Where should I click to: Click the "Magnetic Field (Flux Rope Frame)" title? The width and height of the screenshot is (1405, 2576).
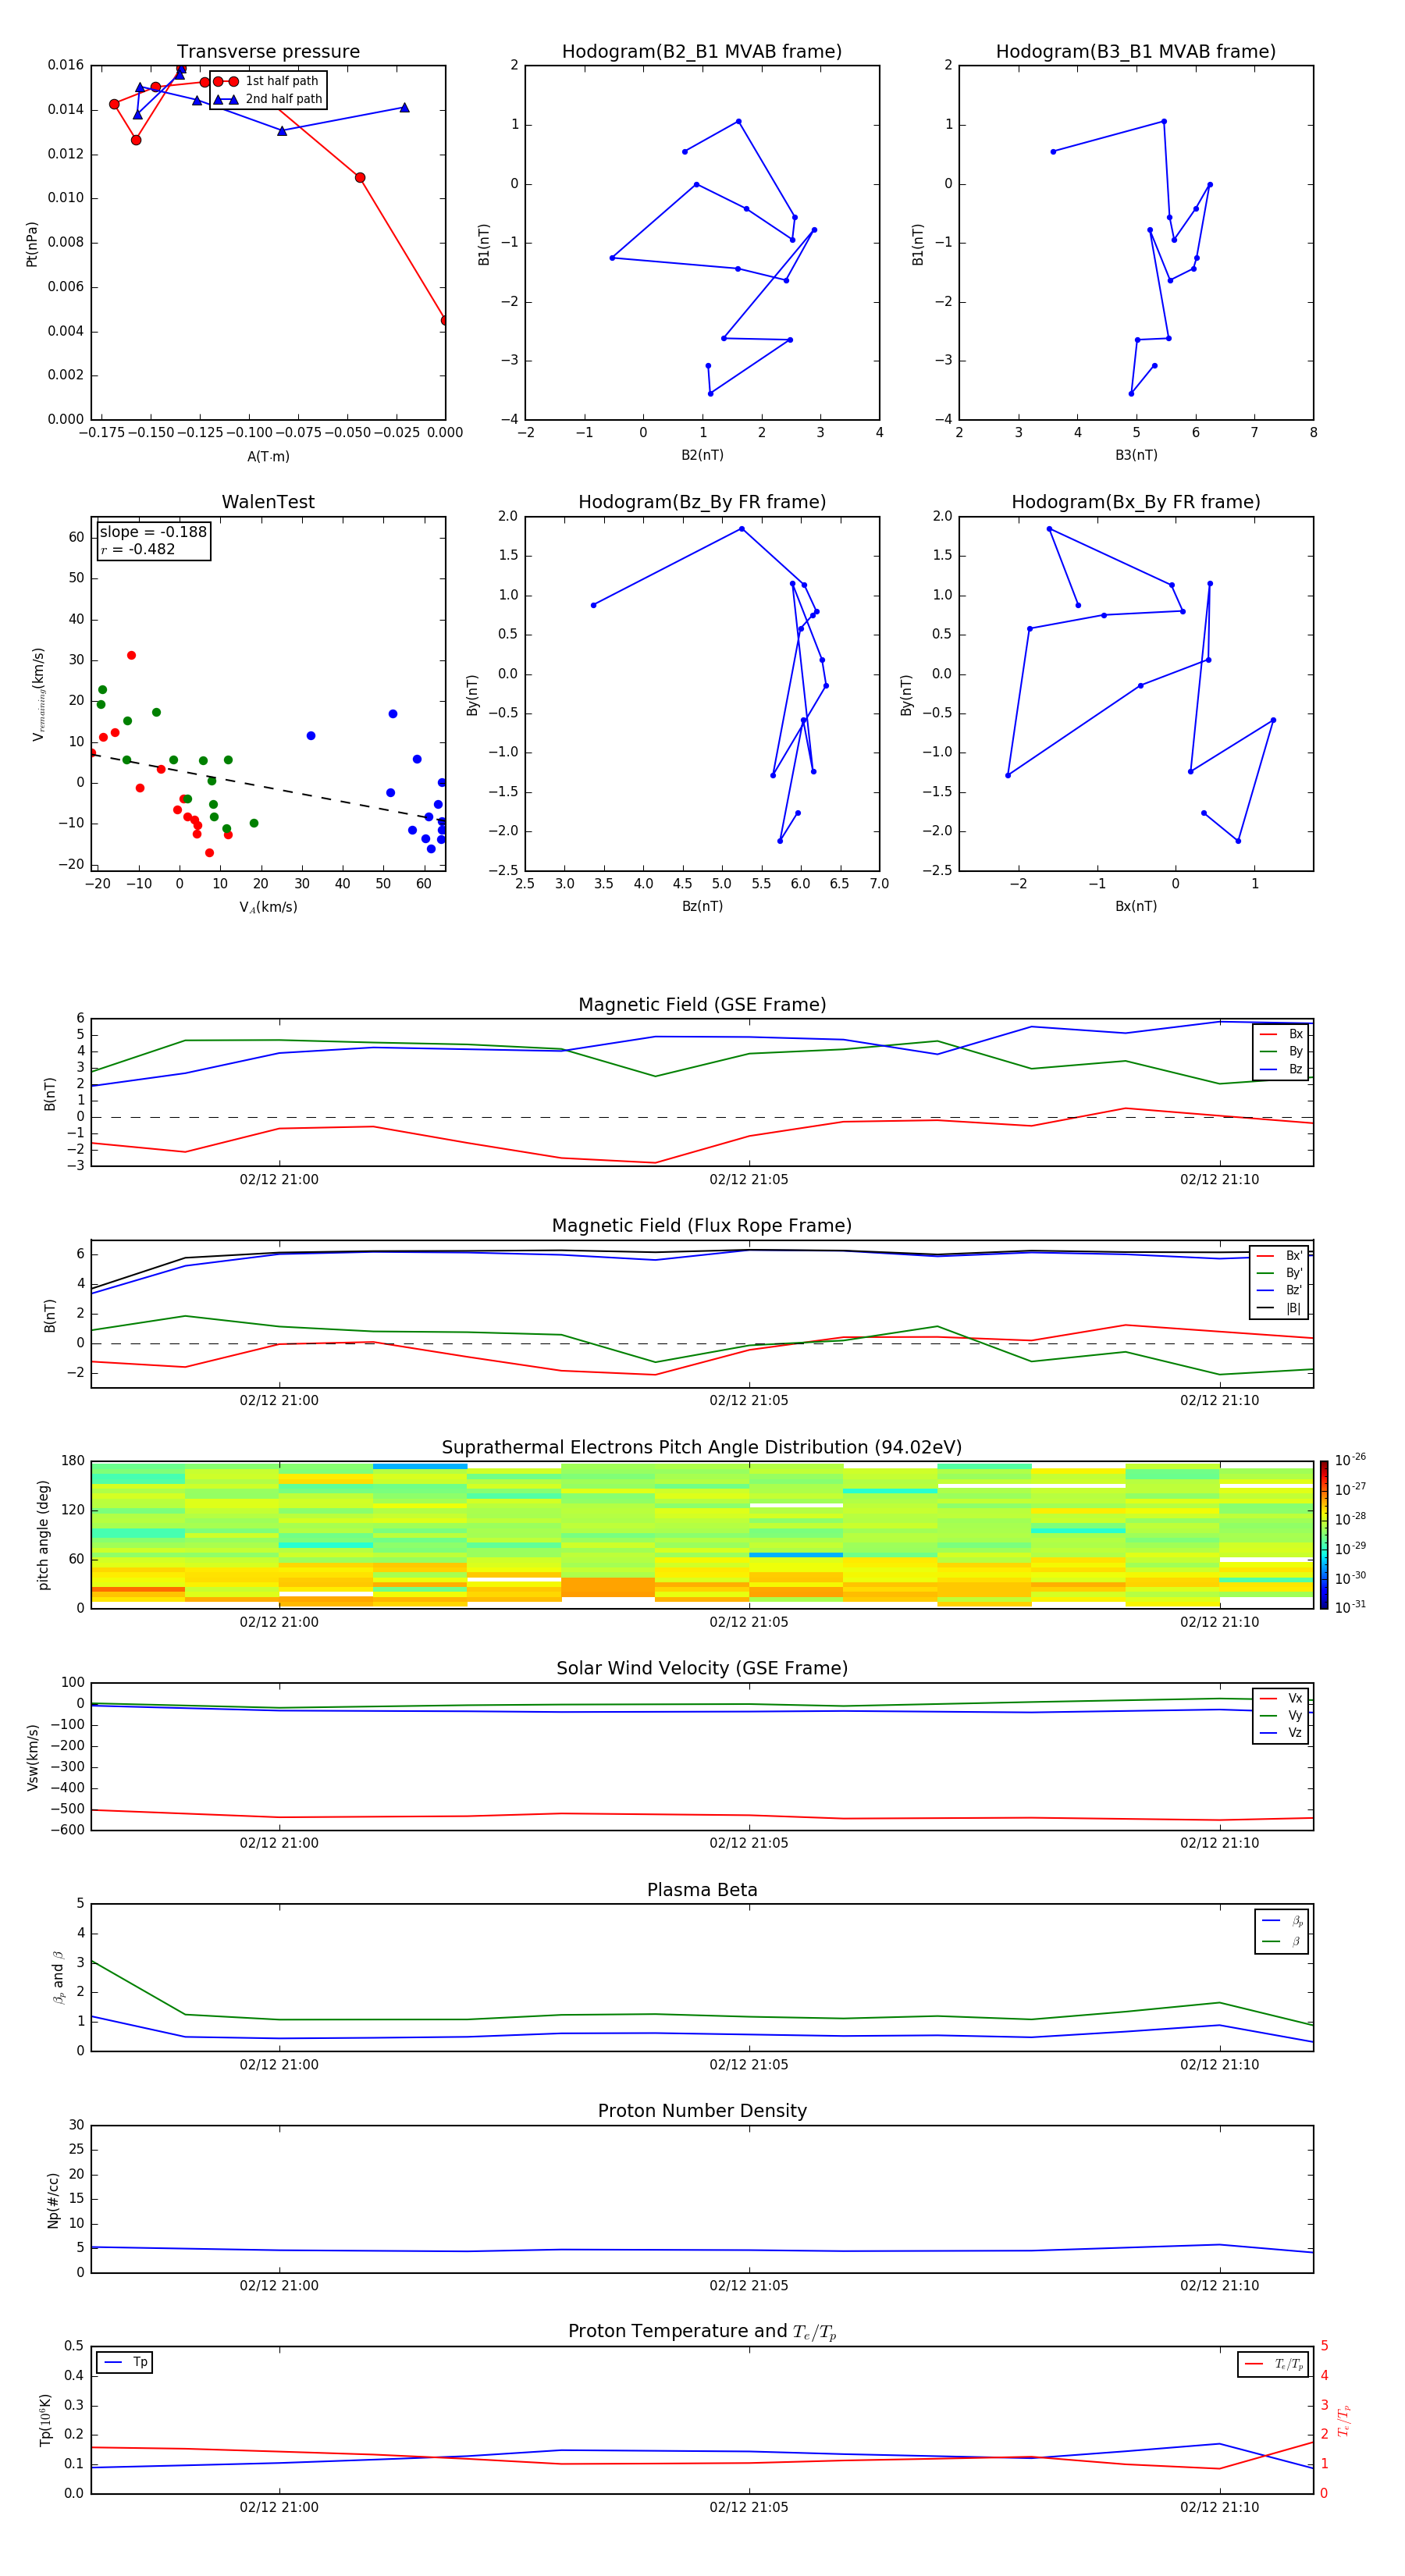(702, 1226)
